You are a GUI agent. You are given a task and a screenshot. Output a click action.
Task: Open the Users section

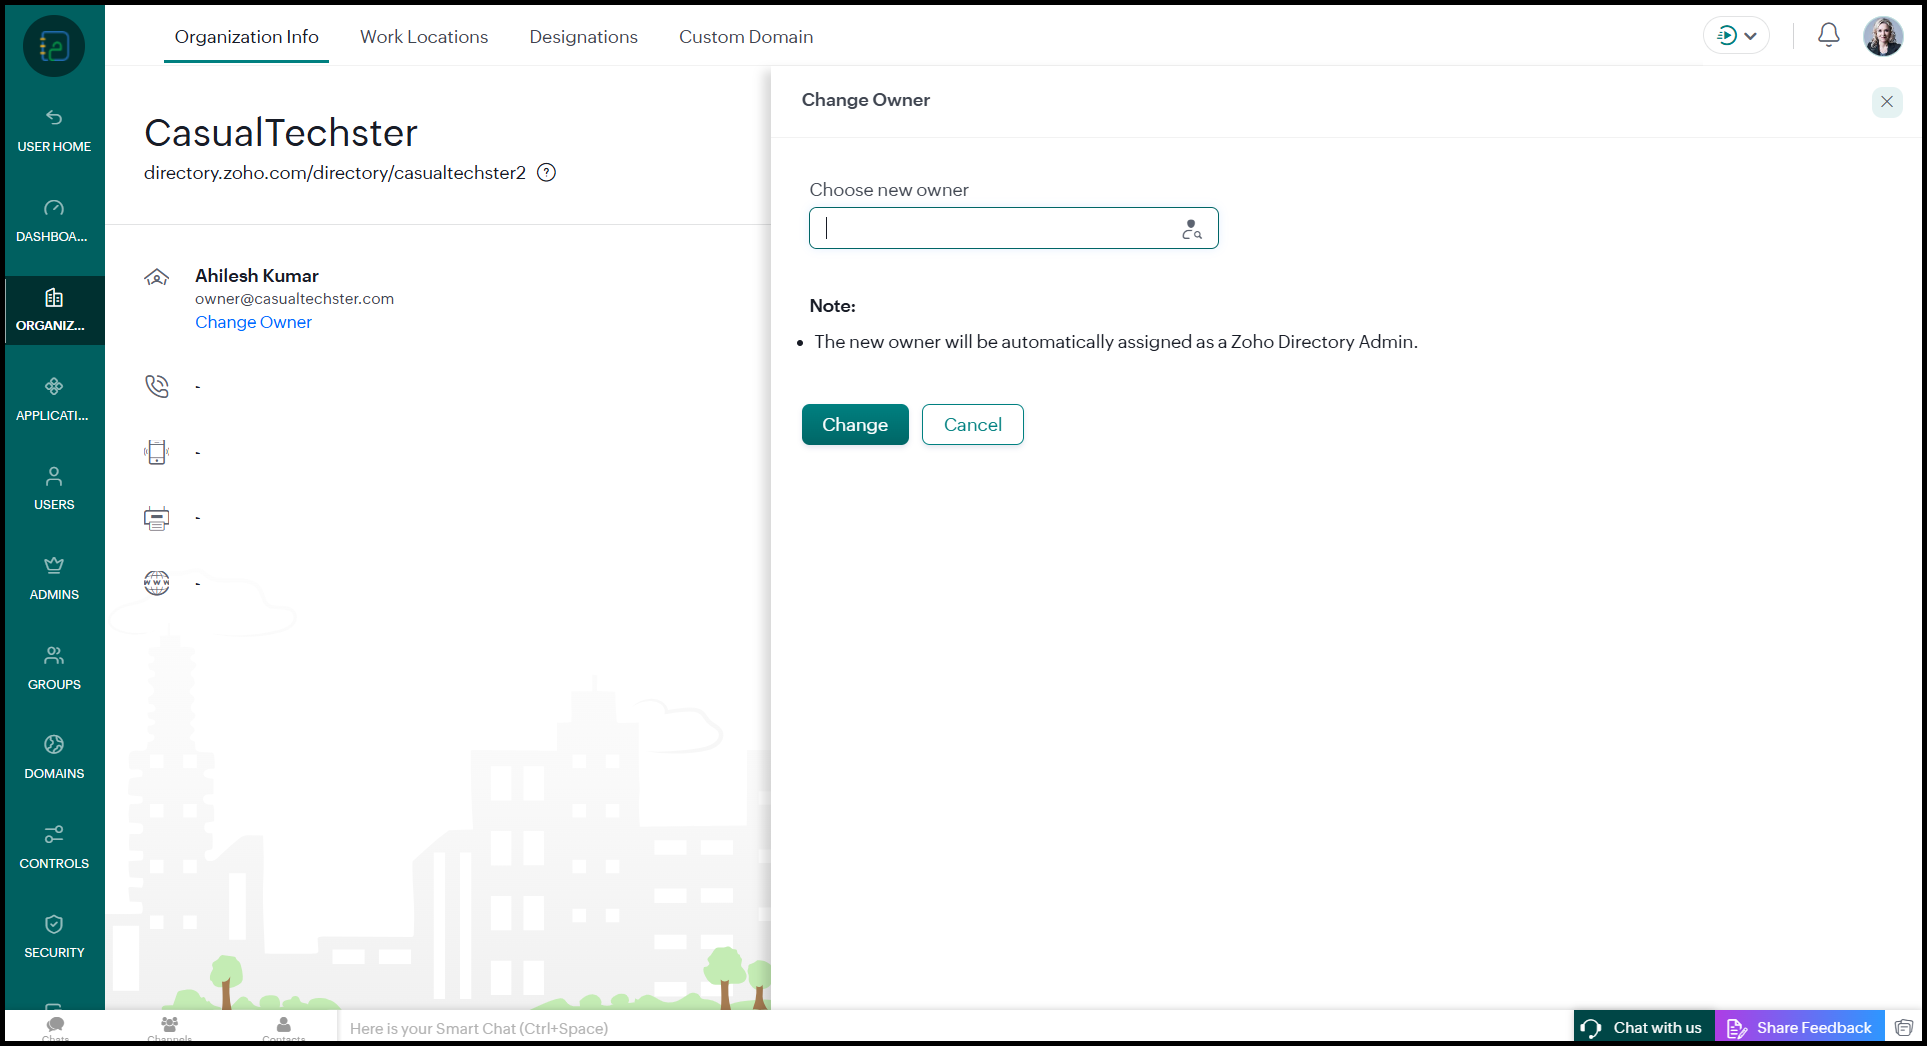[x=54, y=489]
